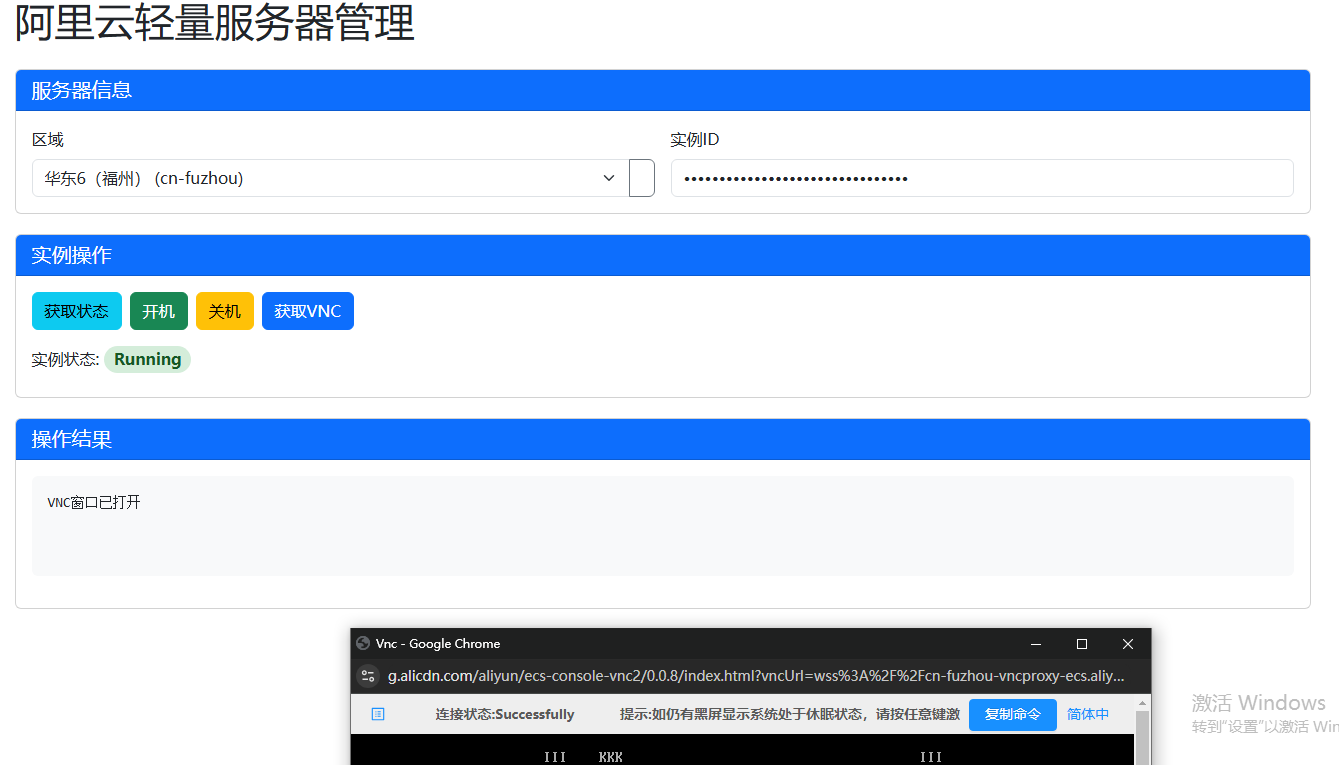Click the 实例ID label
This screenshot has height=765, width=1339.
click(x=695, y=139)
